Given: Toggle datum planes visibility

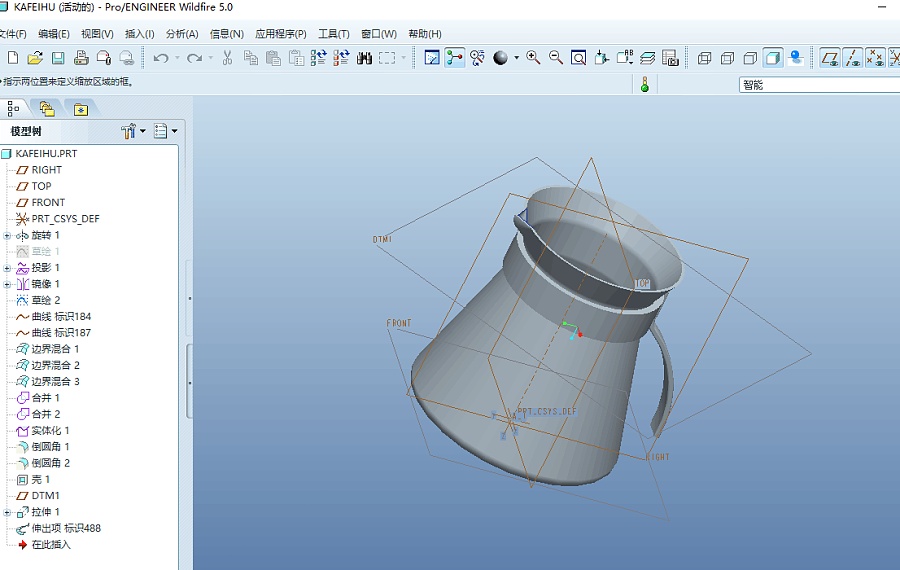Looking at the screenshot, I should point(830,58).
